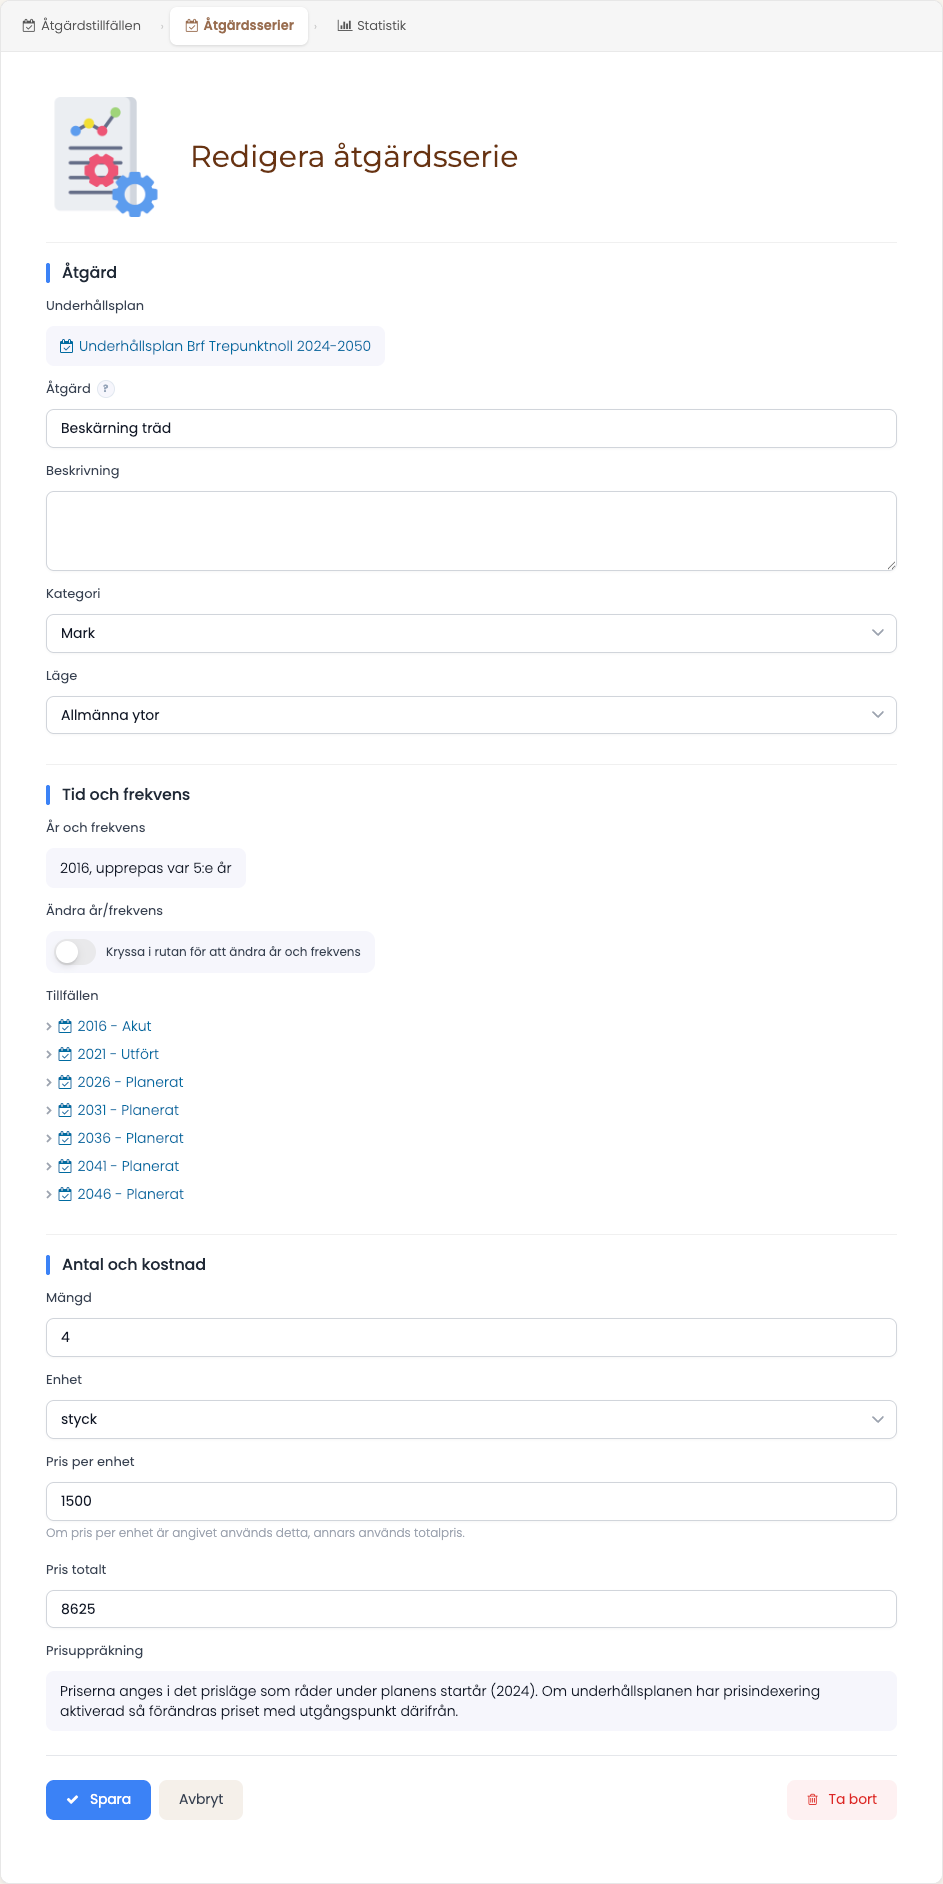Expand the 2046 - Planerat occasion chevron
The width and height of the screenshot is (943, 1884).
(49, 1194)
